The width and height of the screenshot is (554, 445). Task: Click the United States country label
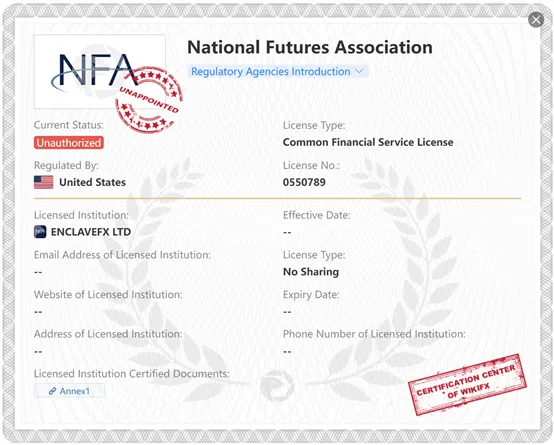93,182
